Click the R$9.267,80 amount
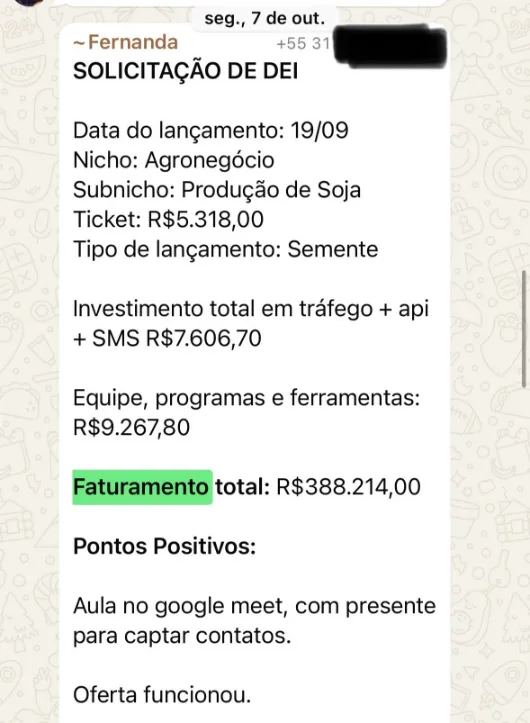Viewport: 530px width, 723px height. 131,427
